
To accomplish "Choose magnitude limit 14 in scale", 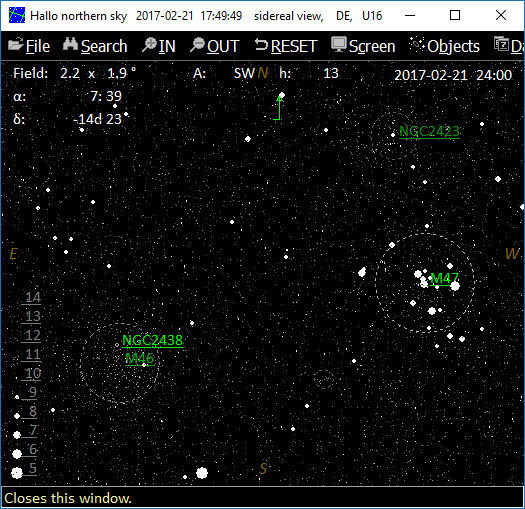I will (33, 297).
